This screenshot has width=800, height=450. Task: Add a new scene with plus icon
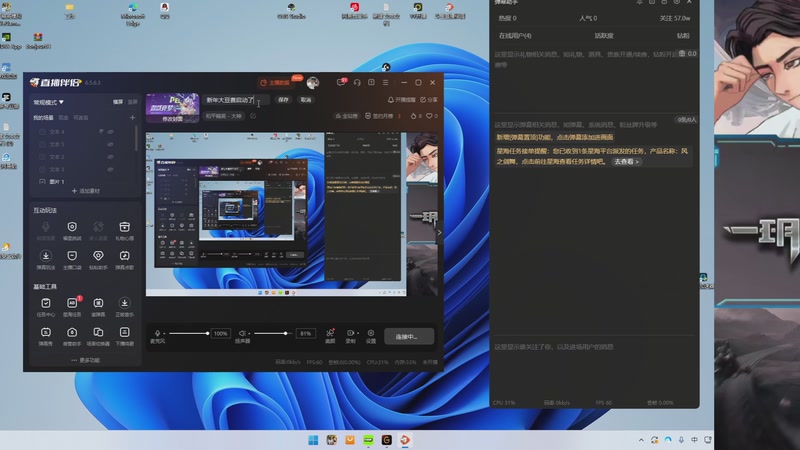[x=132, y=117]
